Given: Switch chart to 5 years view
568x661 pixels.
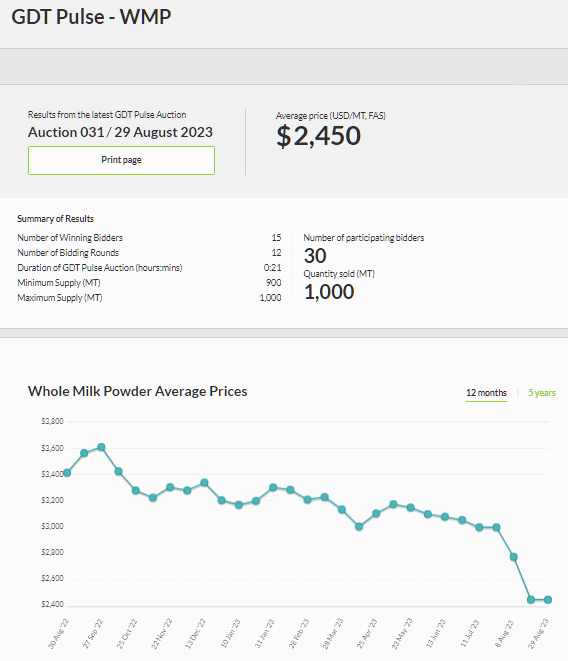Looking at the screenshot, I should (x=542, y=393).
